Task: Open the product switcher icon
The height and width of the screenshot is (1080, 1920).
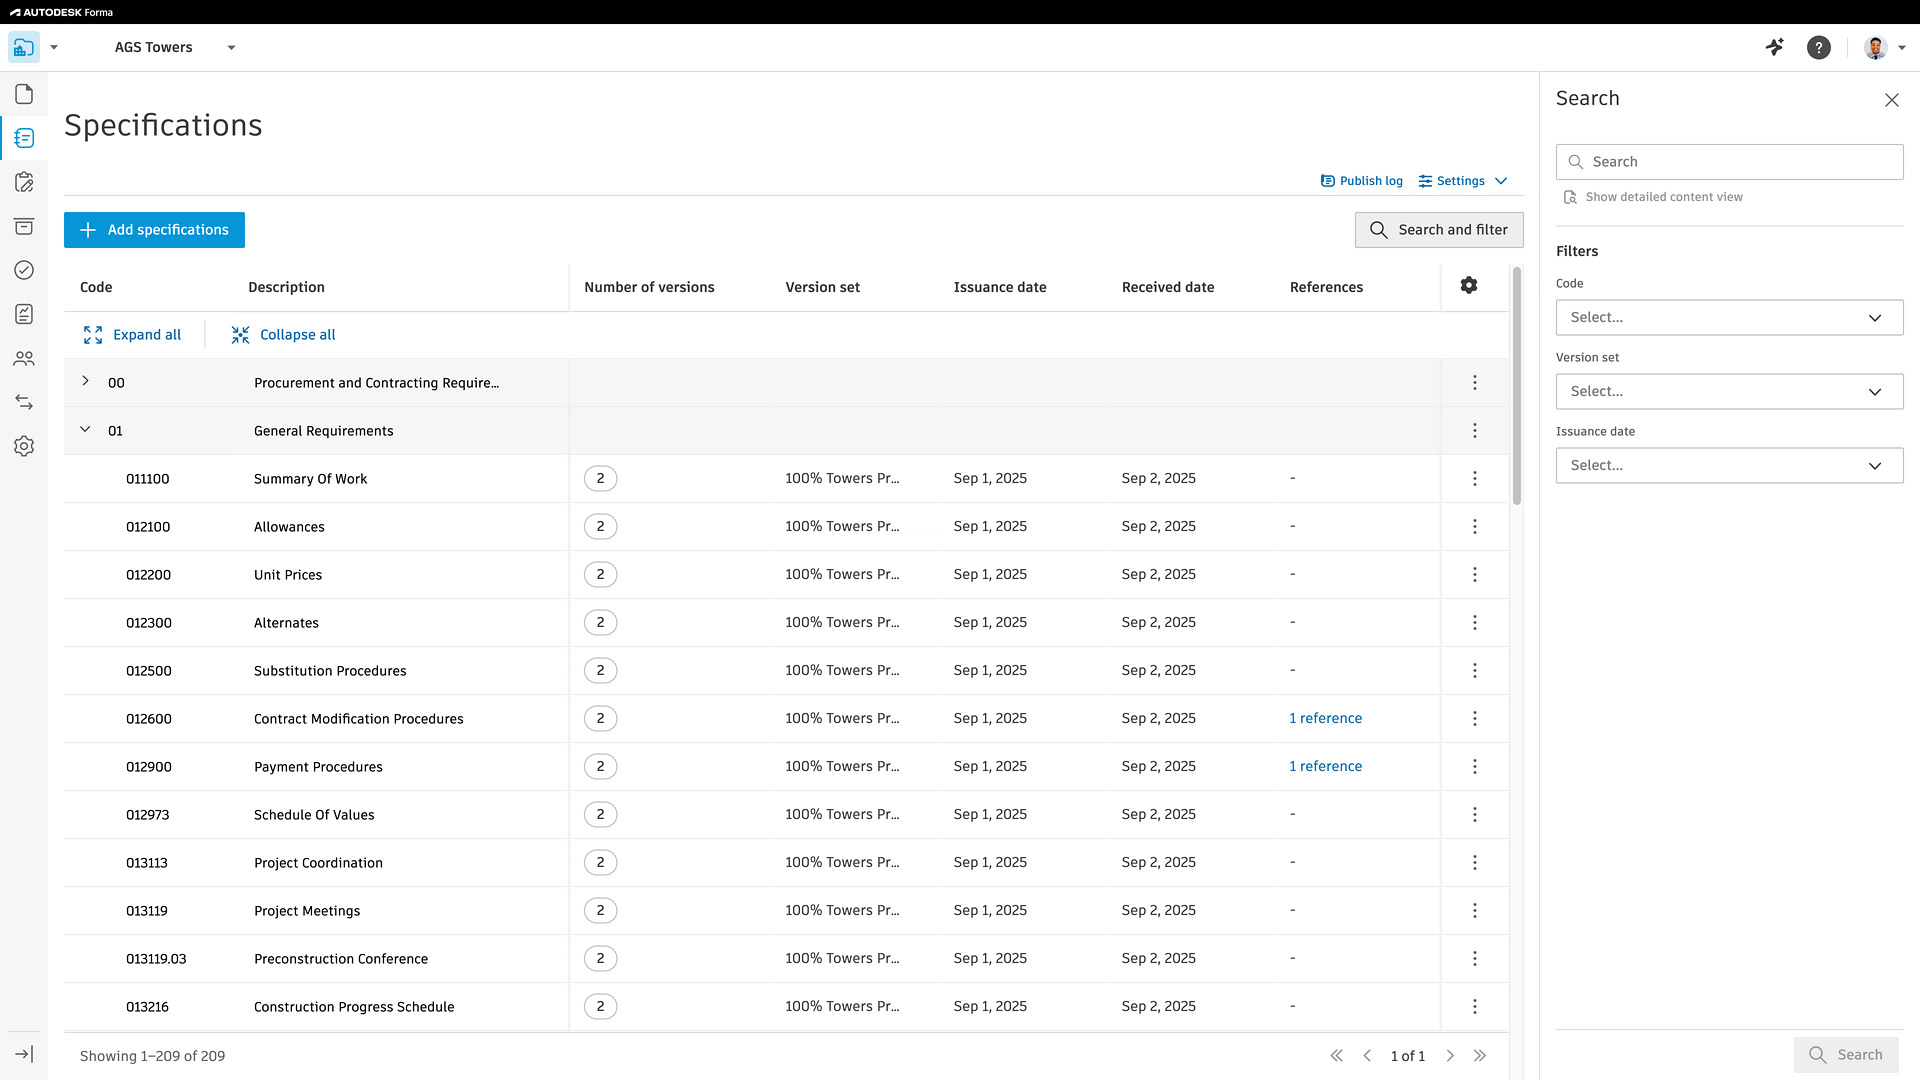Action: pyautogui.click(x=24, y=47)
